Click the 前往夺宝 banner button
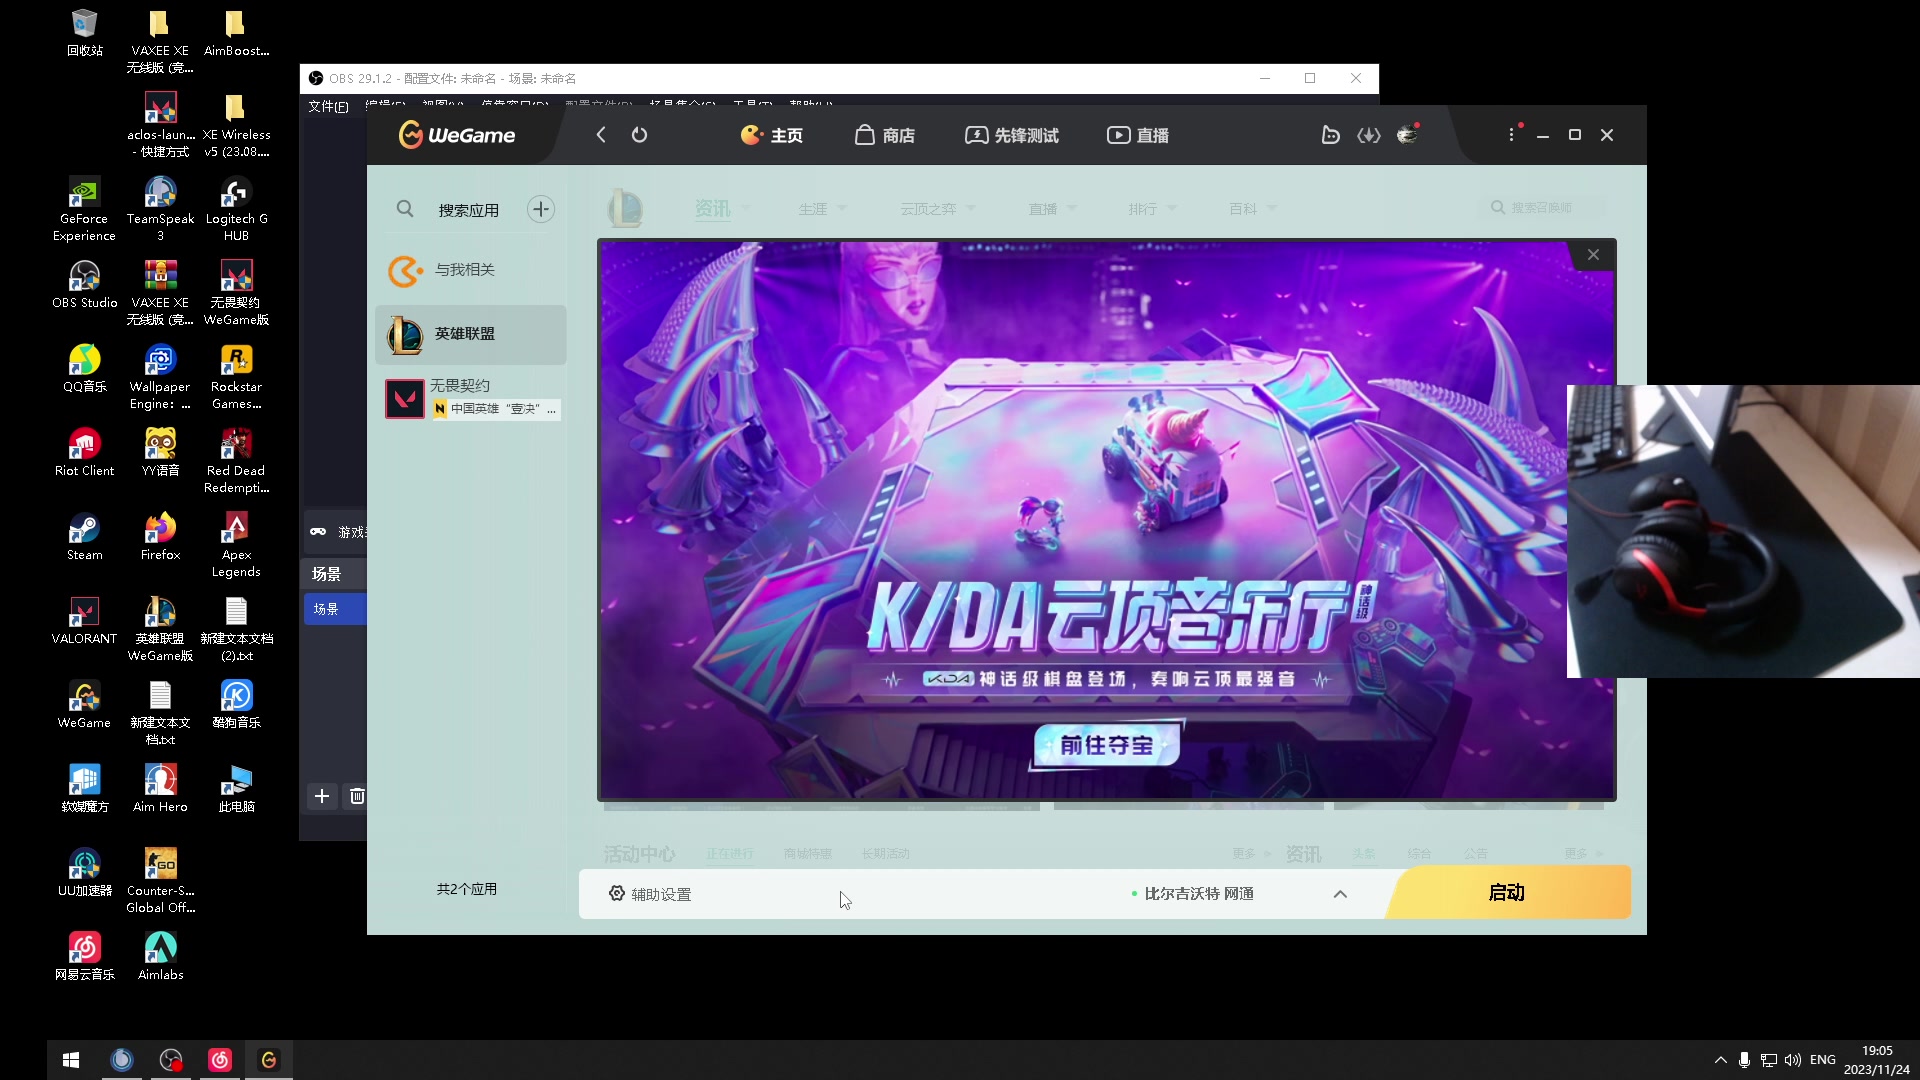The width and height of the screenshot is (1920, 1080). click(x=1106, y=745)
